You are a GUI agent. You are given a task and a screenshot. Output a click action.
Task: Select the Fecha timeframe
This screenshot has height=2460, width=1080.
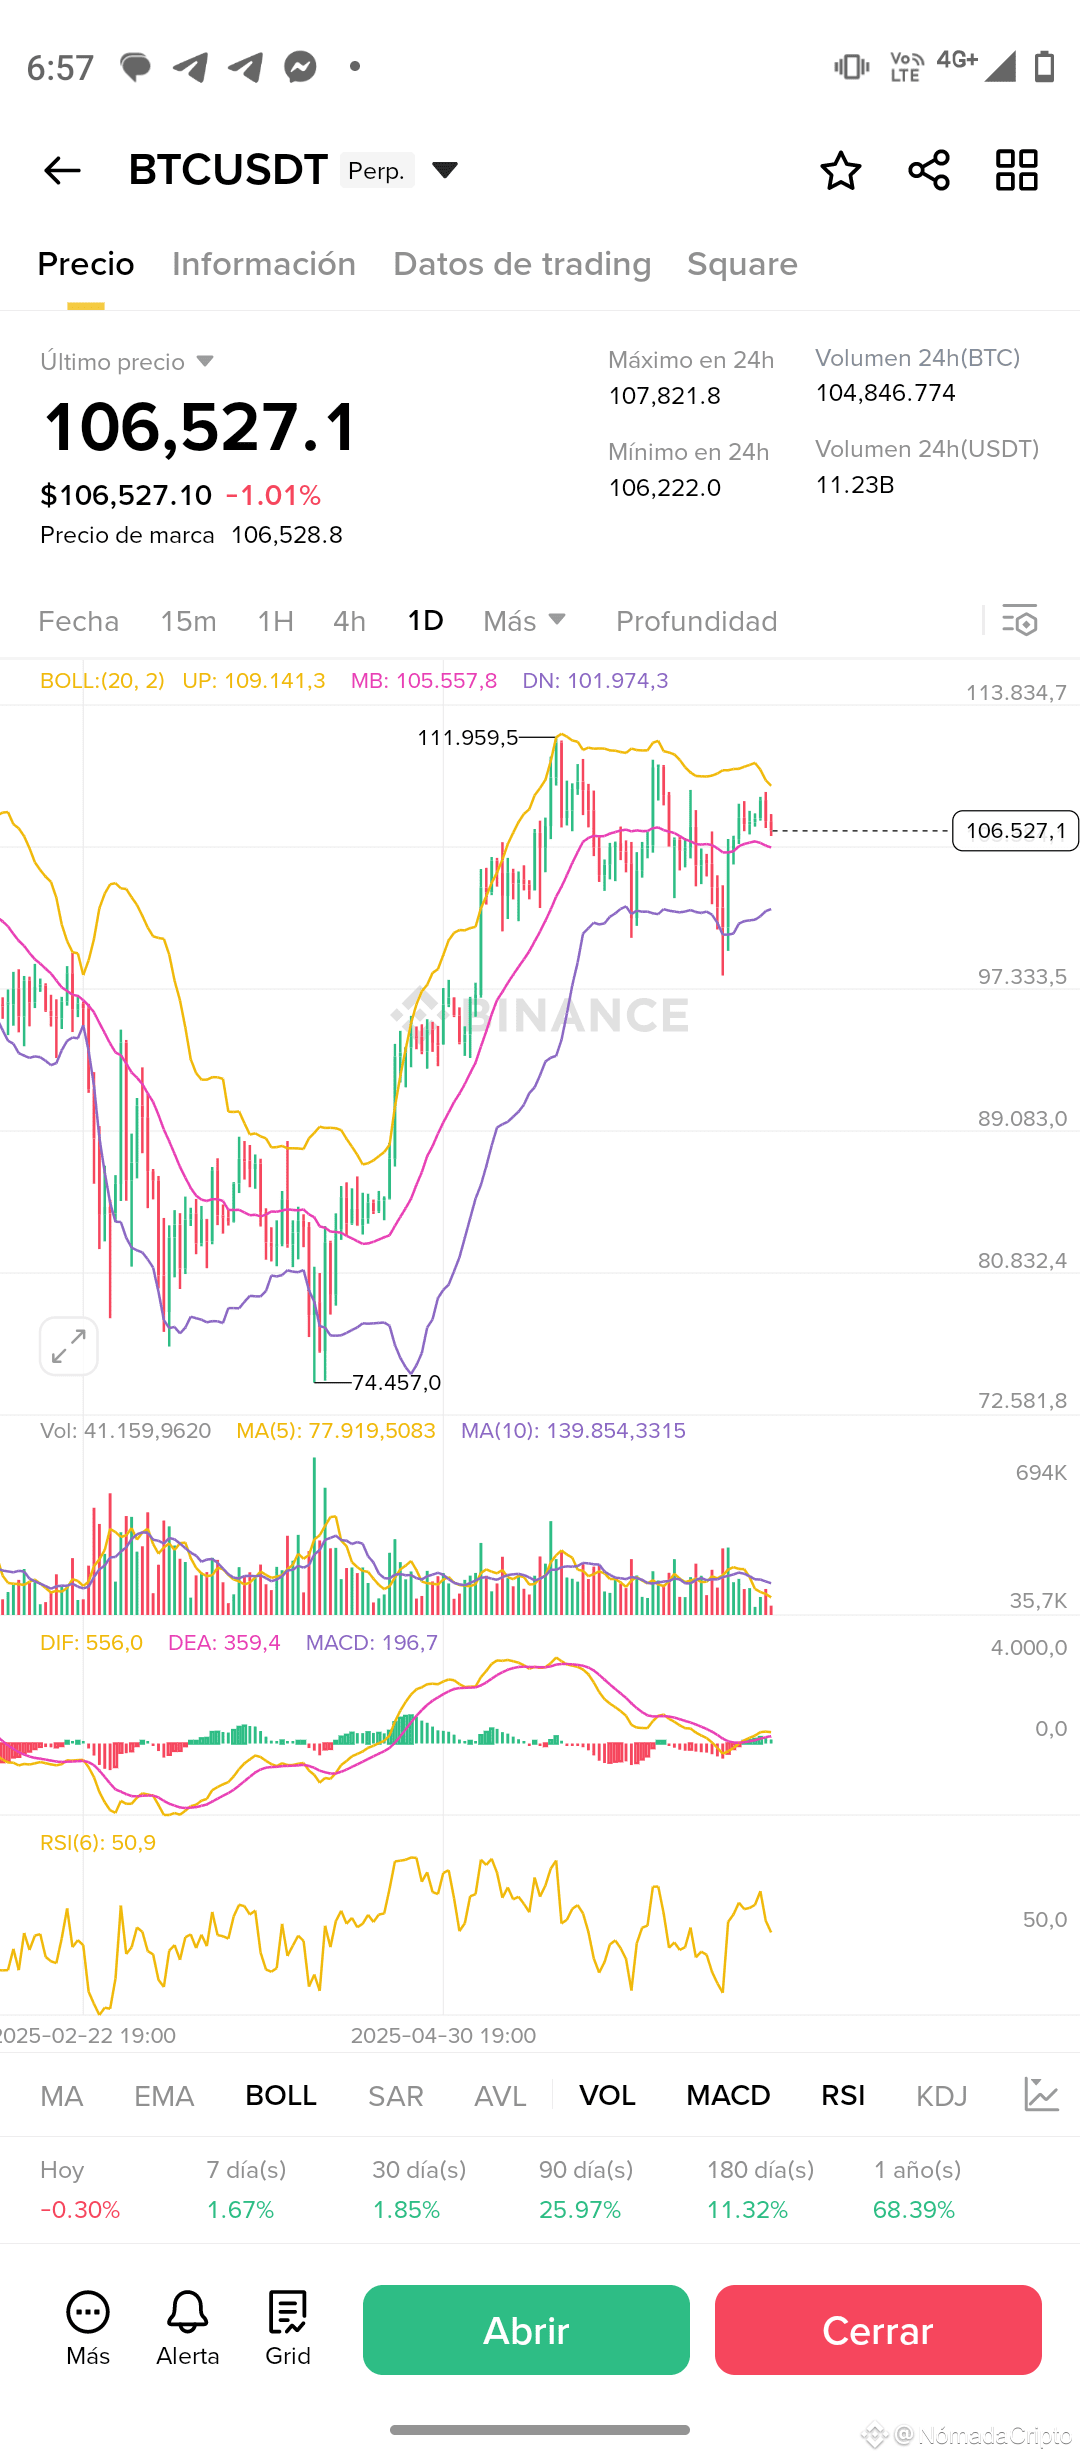coord(79,621)
